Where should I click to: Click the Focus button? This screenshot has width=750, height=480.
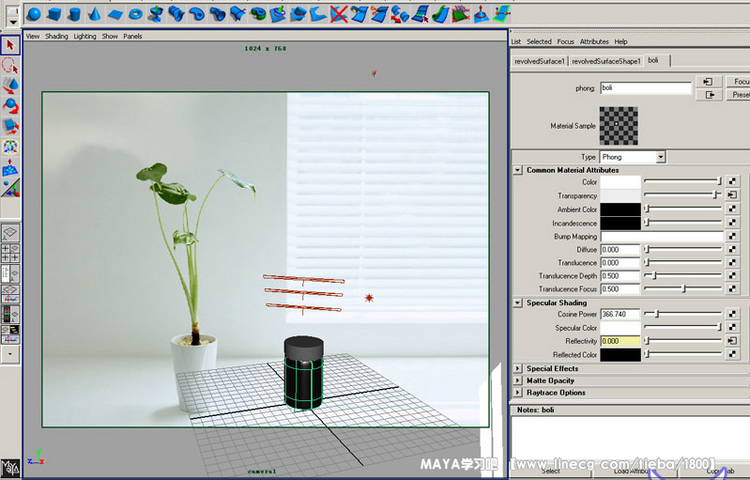[738, 82]
